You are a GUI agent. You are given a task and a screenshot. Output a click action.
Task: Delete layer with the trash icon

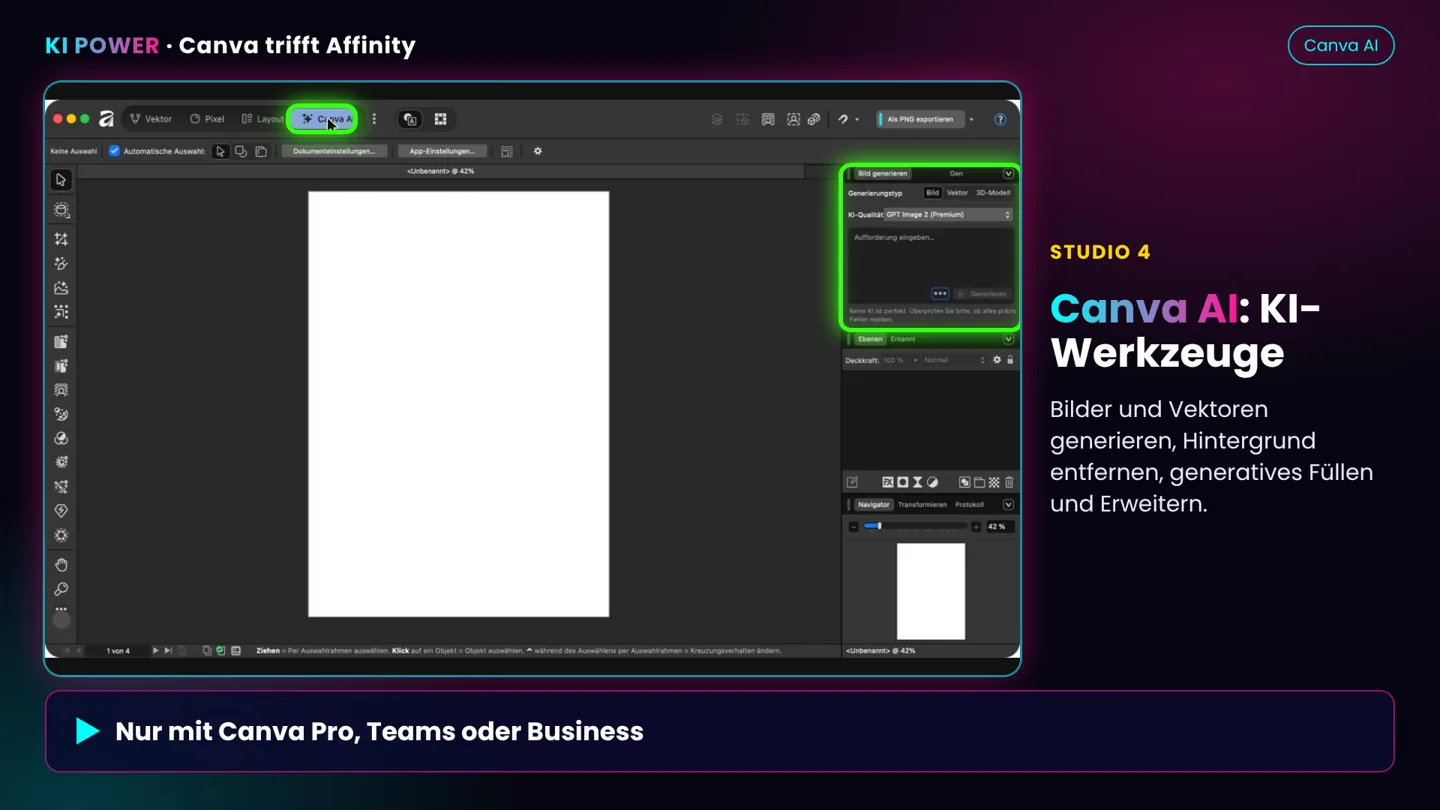1009,482
